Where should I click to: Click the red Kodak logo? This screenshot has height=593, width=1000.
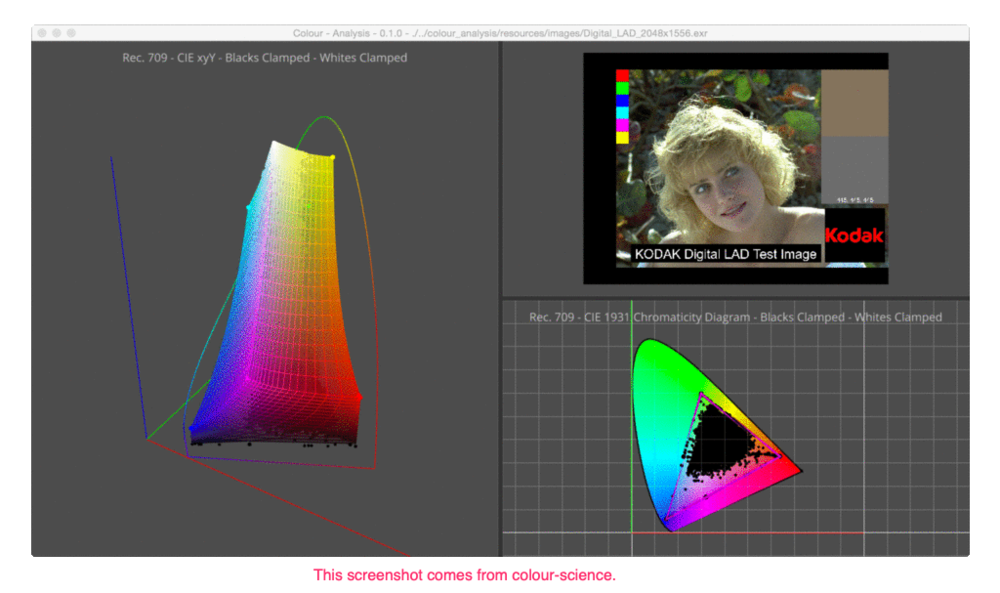[x=854, y=236]
